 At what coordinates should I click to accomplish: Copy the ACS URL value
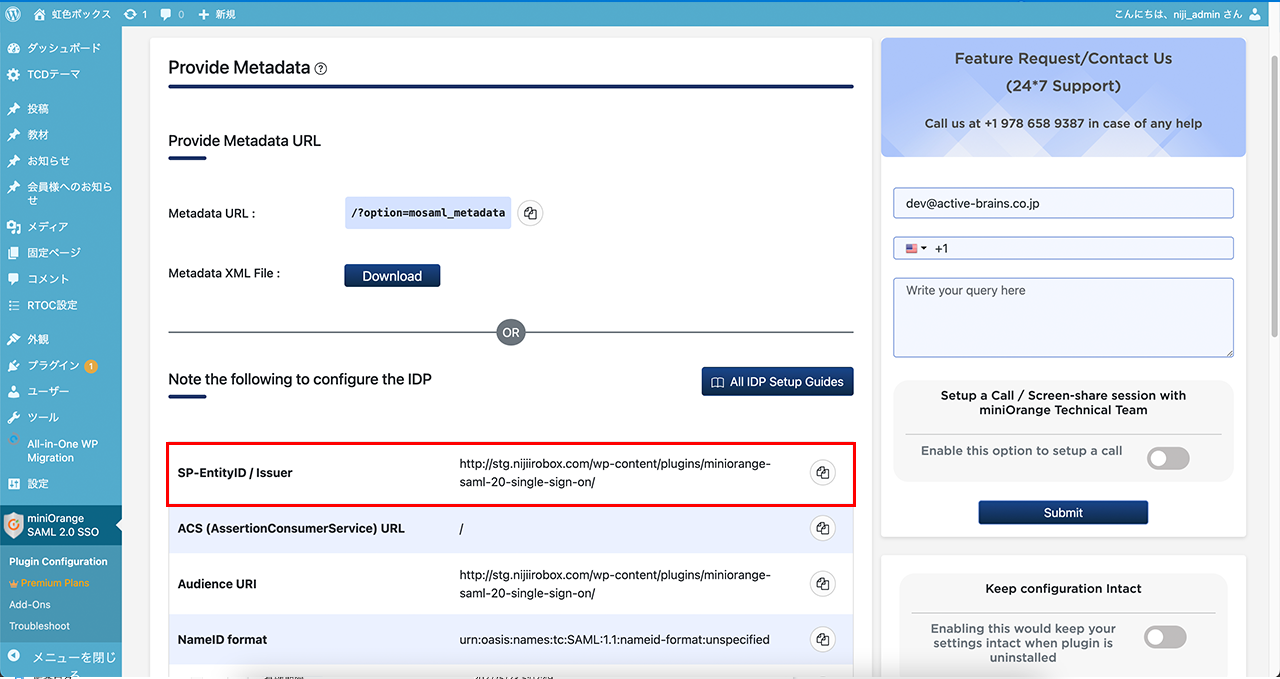822,528
